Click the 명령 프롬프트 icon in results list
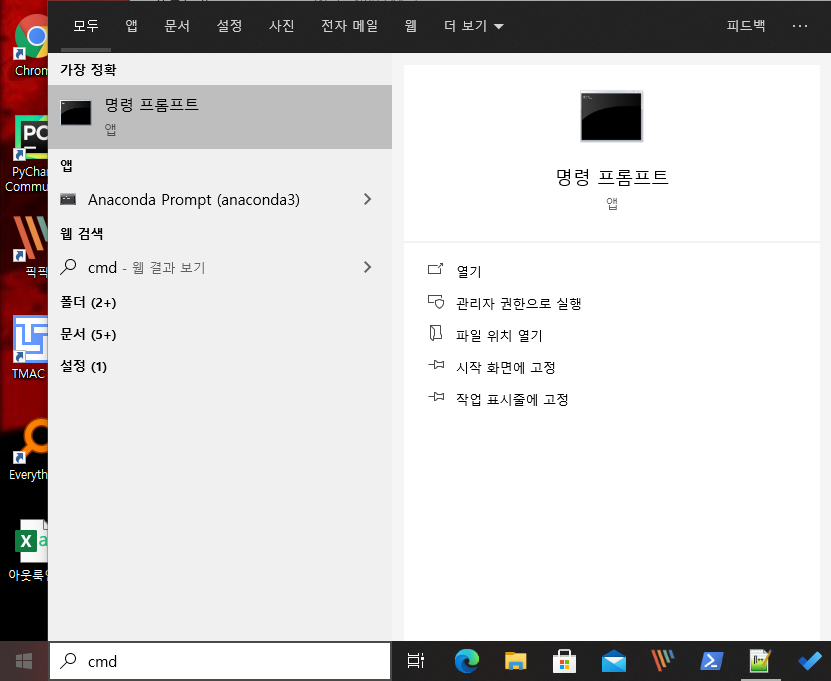 (76, 113)
